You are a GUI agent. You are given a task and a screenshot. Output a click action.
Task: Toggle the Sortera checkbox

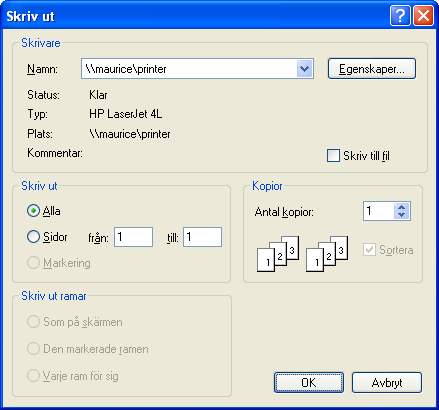click(369, 249)
